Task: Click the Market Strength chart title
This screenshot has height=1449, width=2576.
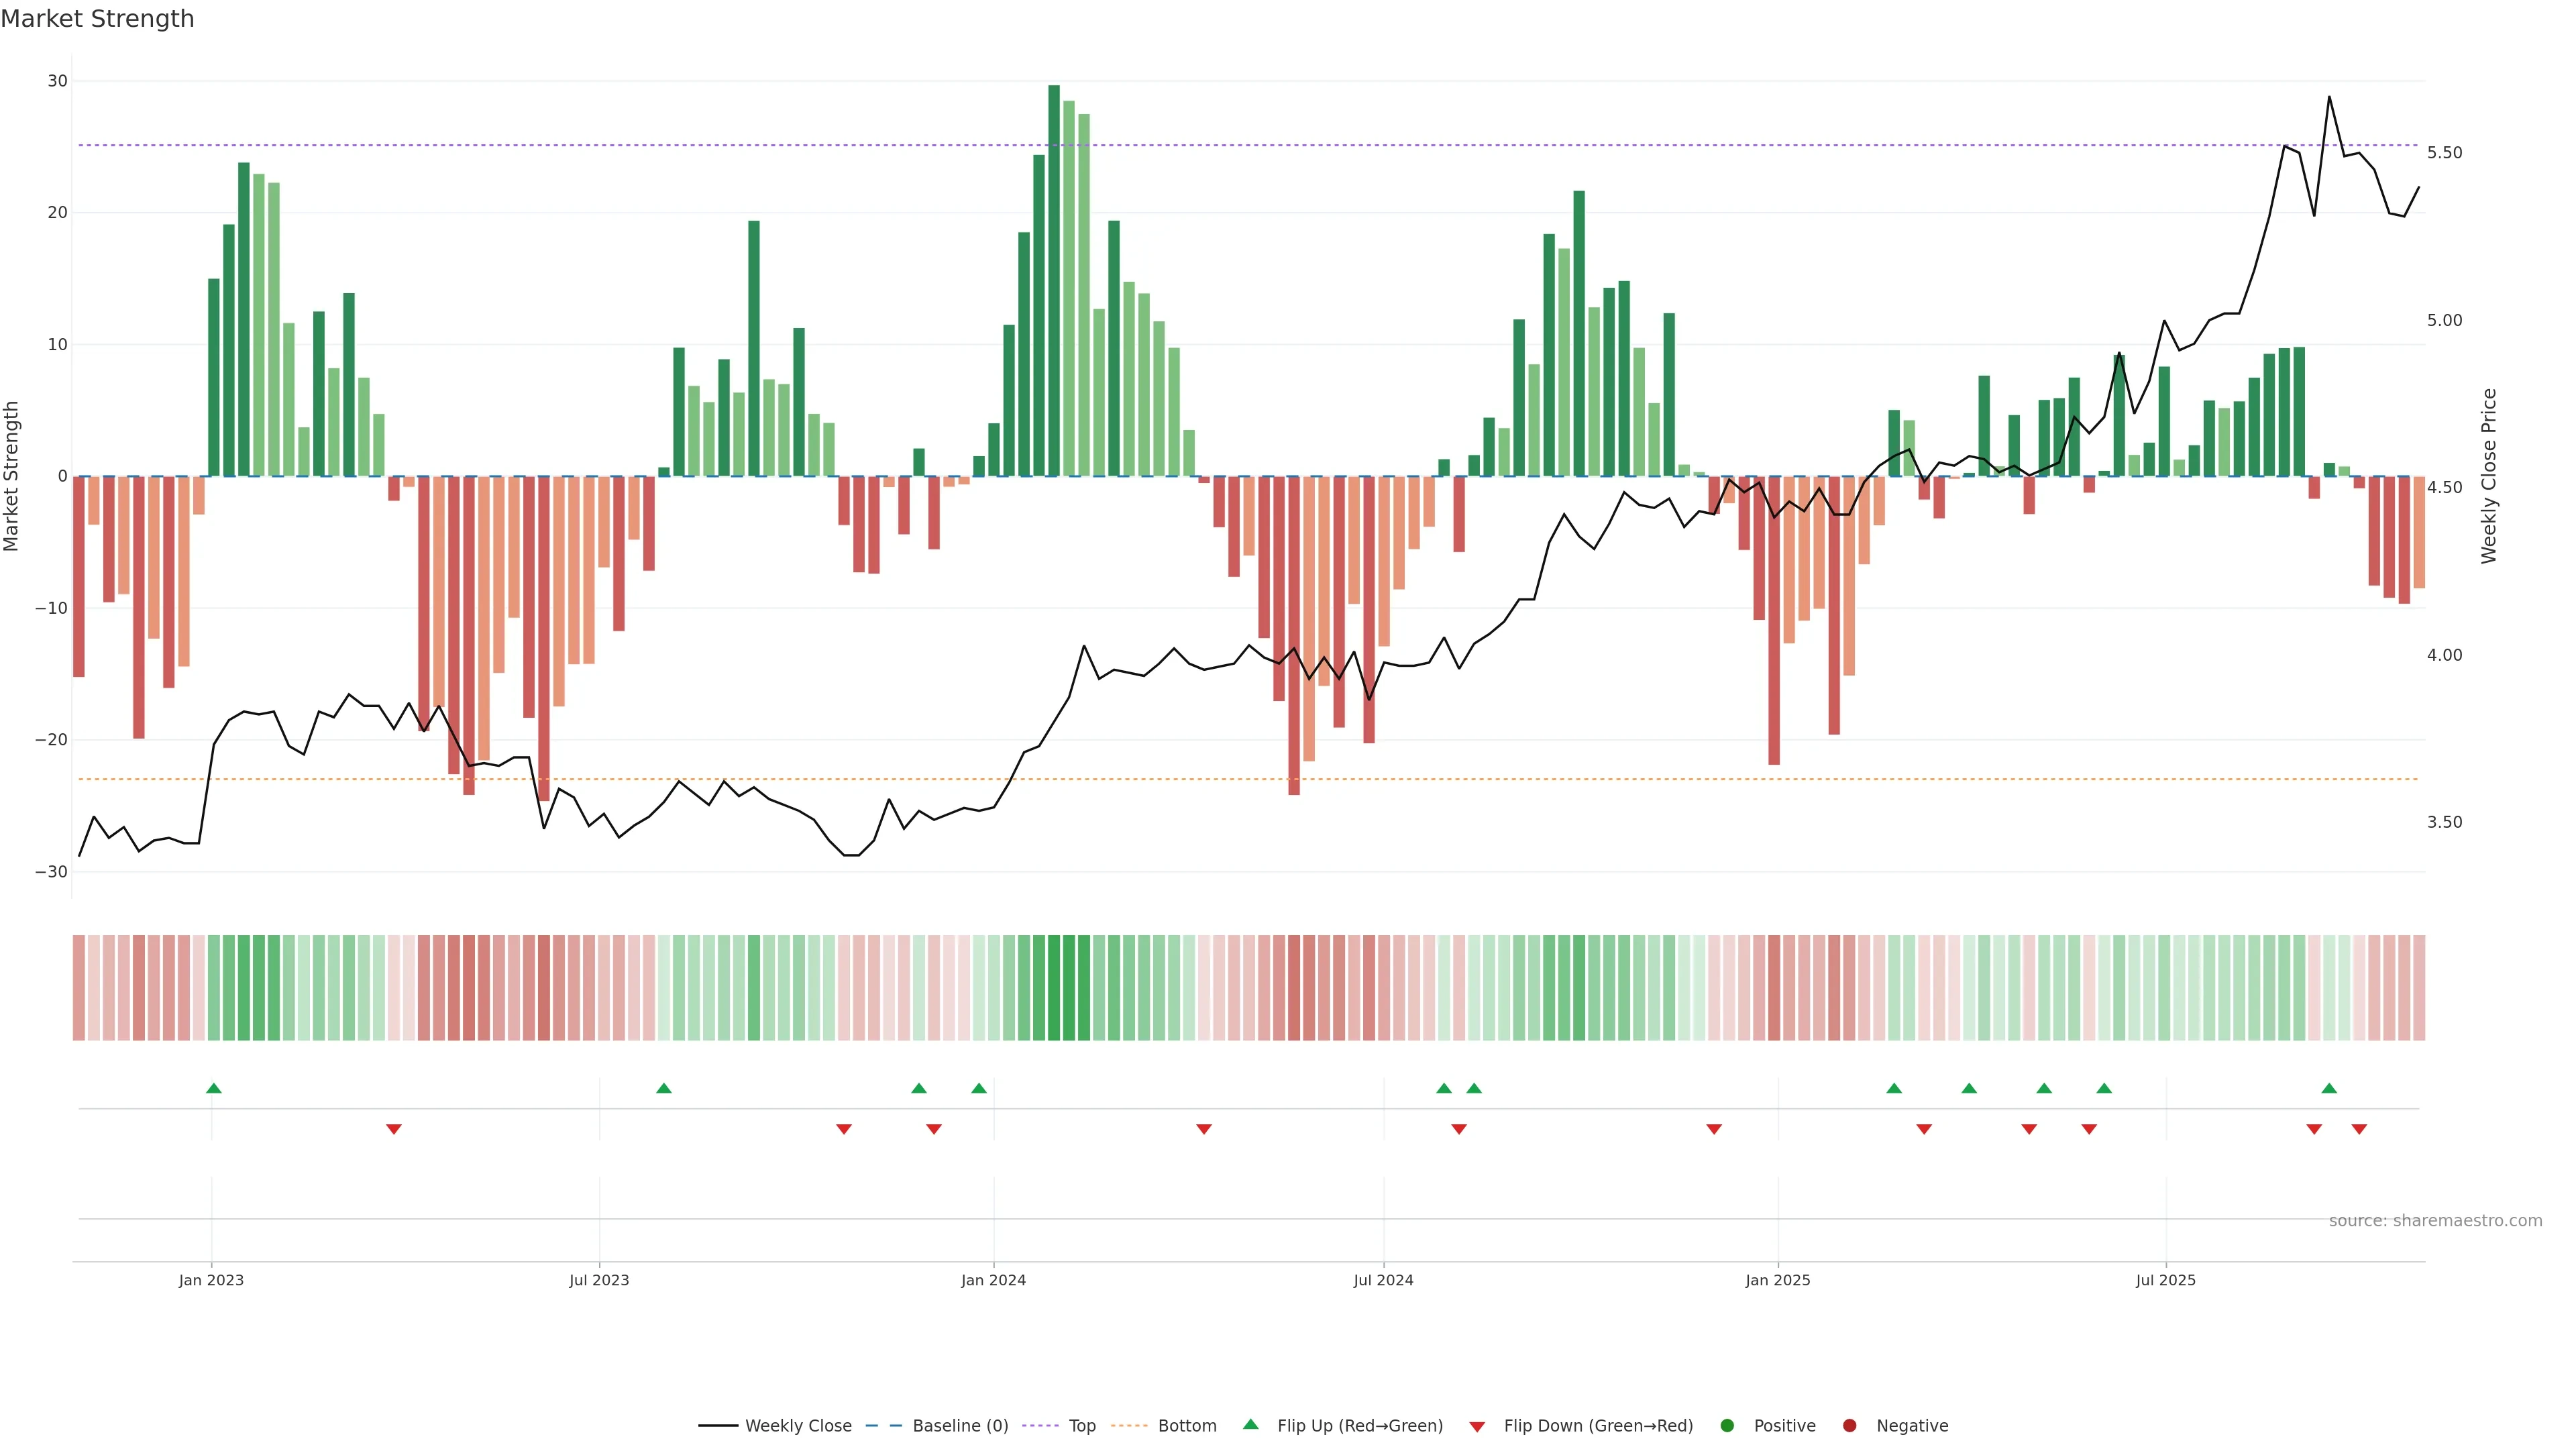Action: (x=97, y=19)
